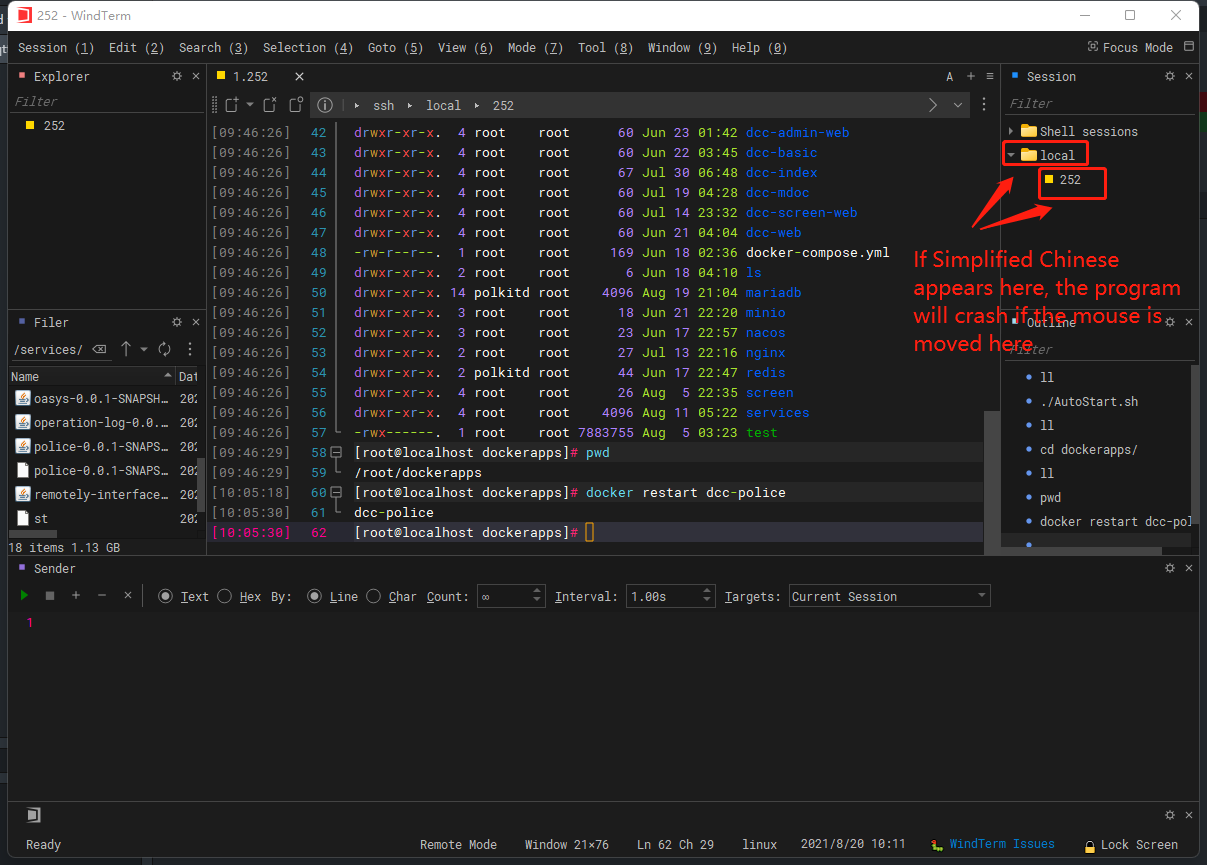Viewport: 1207px width, 865px height.
Task: Open the Goto menu
Action: (x=395, y=47)
